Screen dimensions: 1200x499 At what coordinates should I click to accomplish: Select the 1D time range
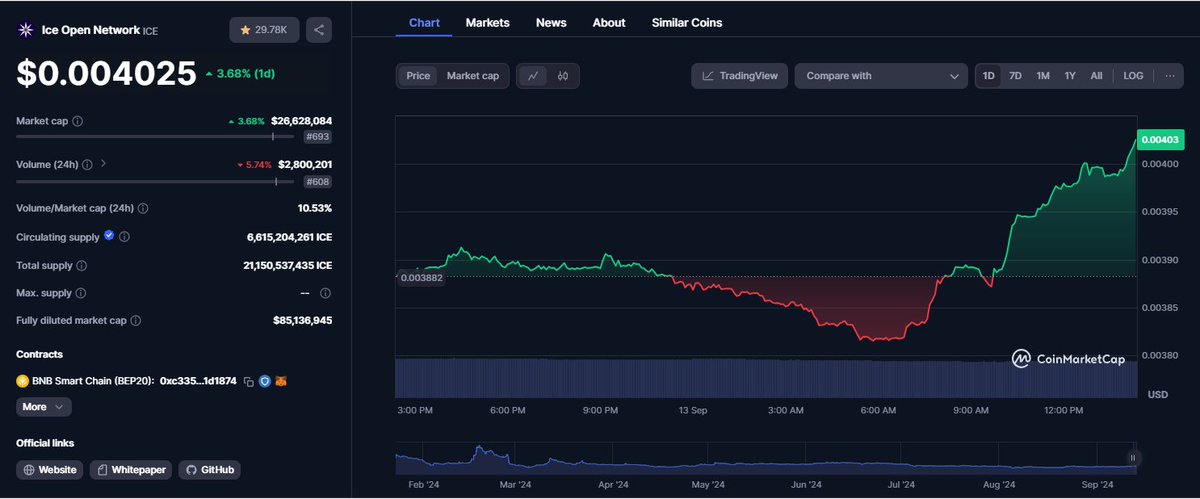(988, 76)
